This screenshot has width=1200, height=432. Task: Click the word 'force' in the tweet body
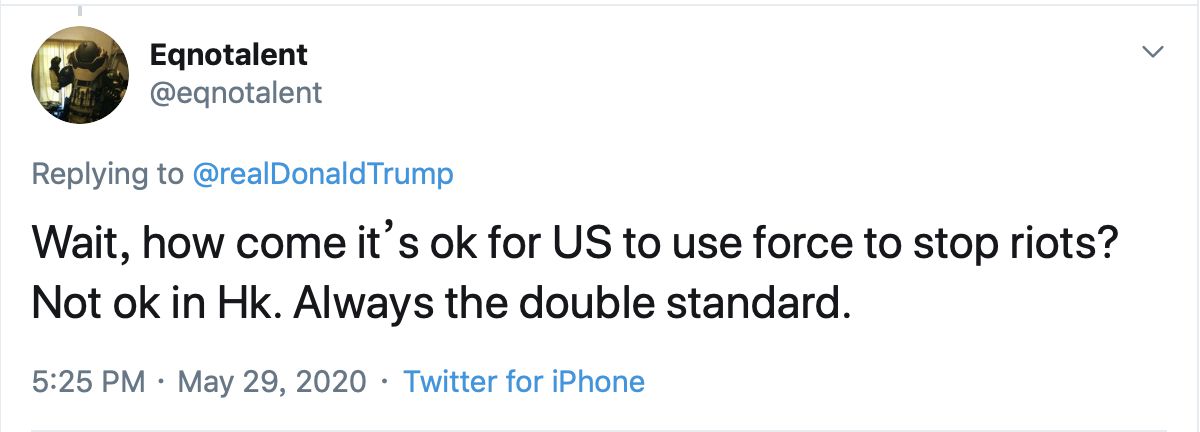796,246
